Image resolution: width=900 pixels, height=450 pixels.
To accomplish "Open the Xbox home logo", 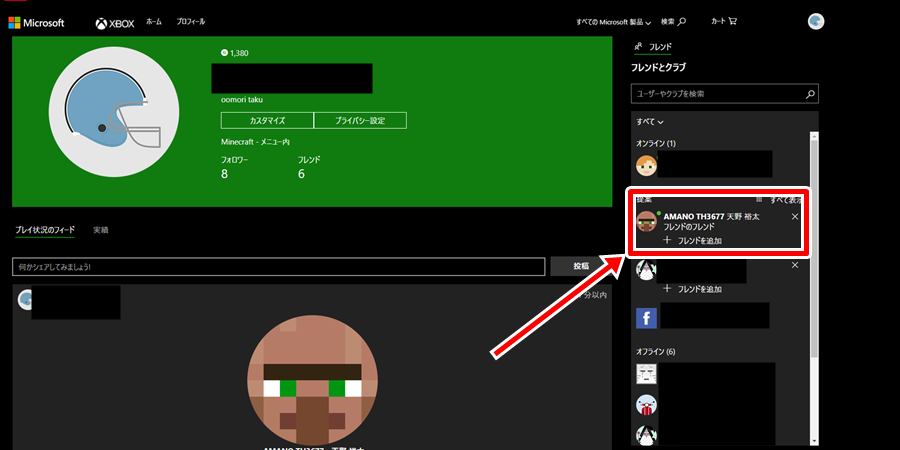I will [114, 22].
